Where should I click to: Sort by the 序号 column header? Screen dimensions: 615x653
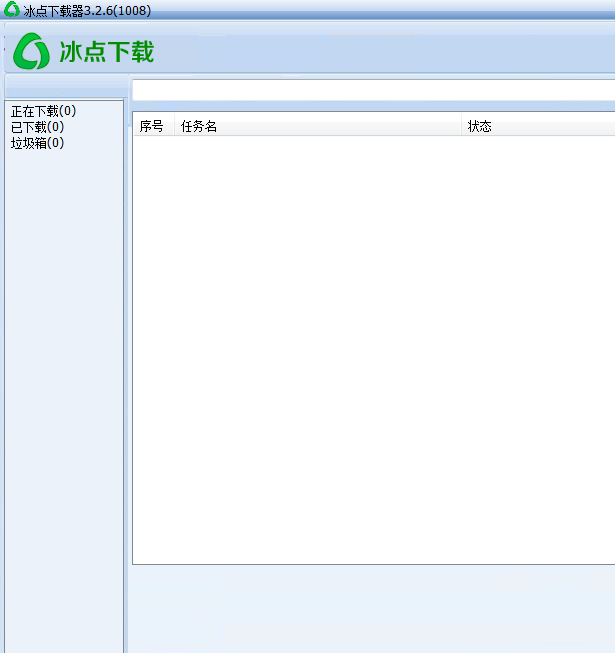[x=153, y=126]
